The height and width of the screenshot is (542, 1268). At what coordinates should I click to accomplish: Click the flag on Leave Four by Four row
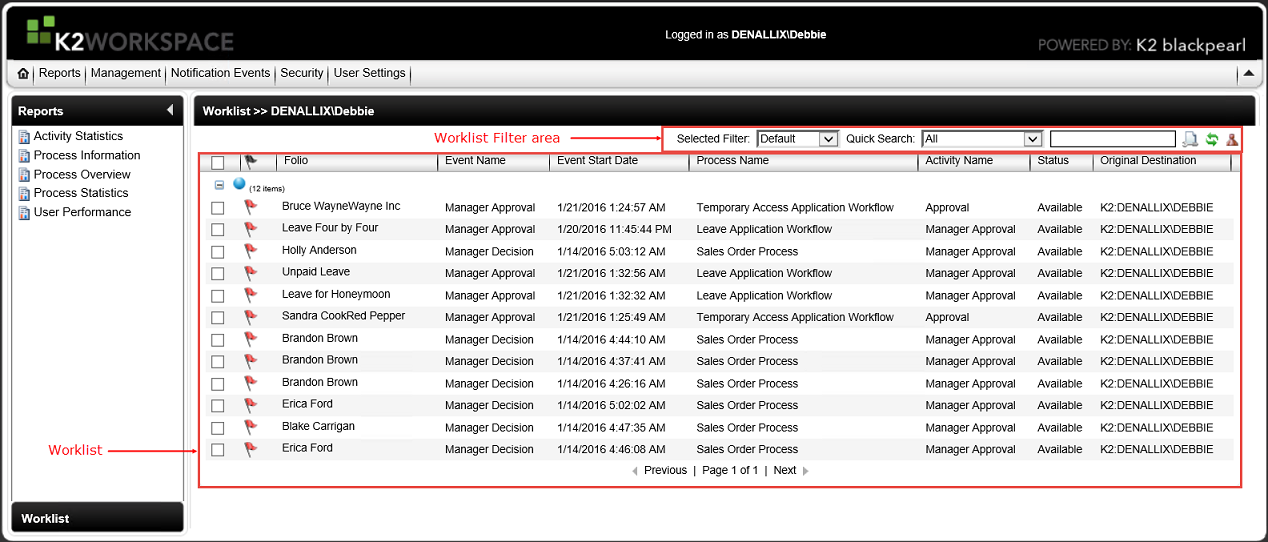(x=250, y=229)
